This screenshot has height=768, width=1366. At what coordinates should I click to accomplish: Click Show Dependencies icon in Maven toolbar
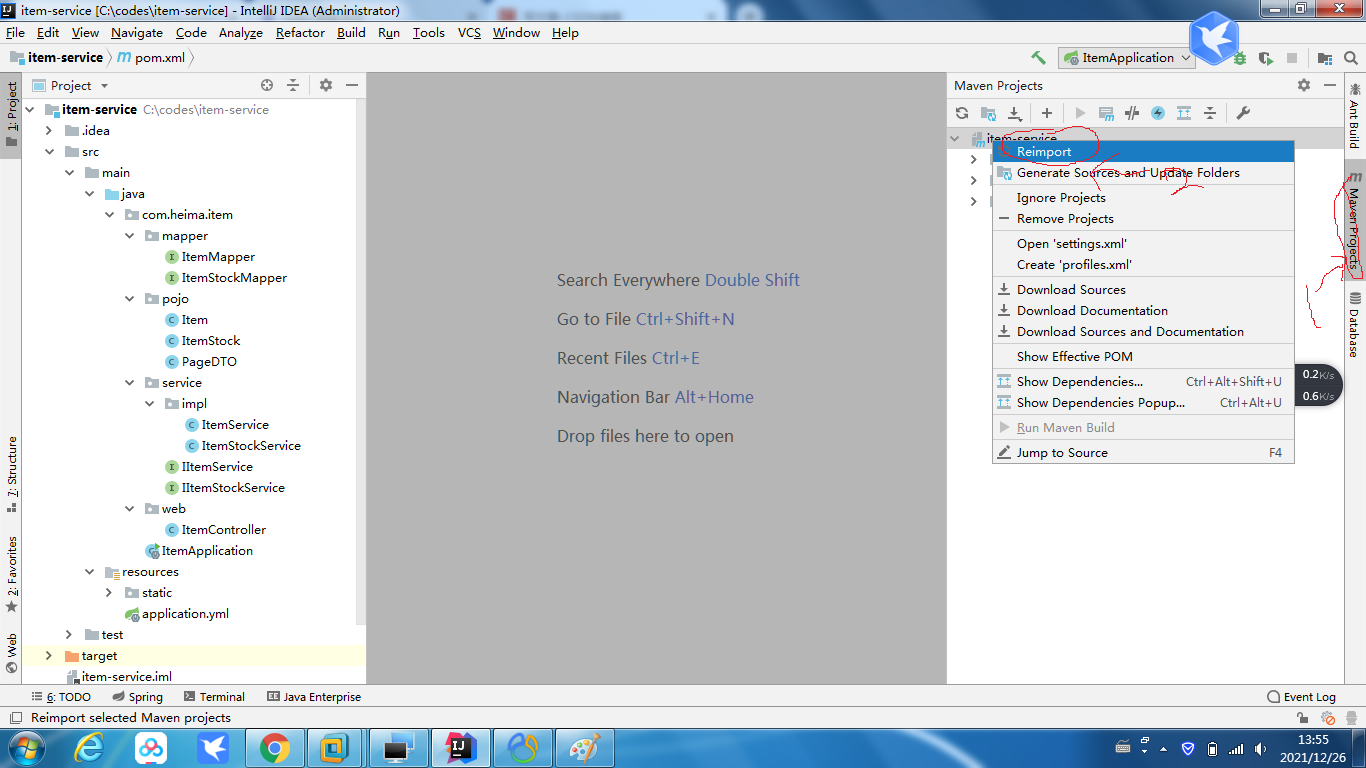[x=1184, y=113]
